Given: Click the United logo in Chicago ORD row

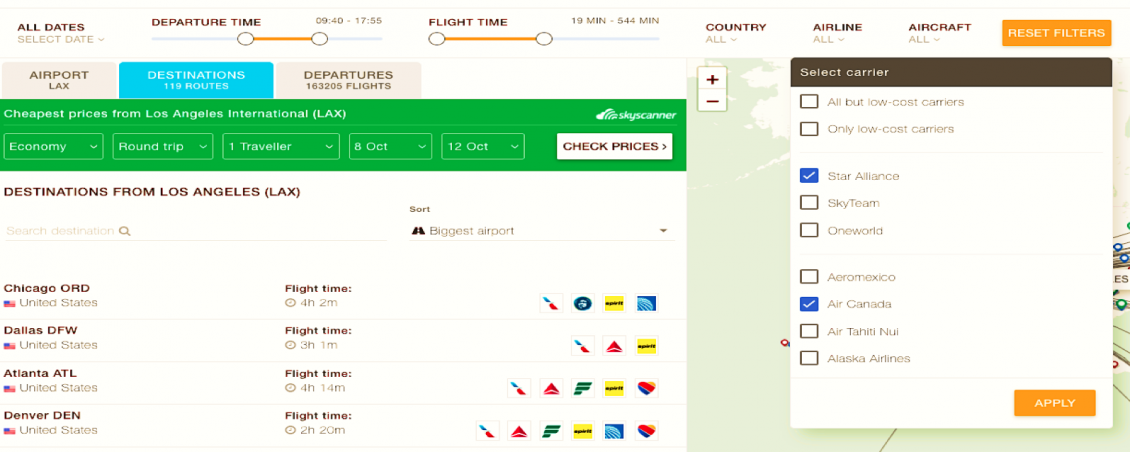Looking at the screenshot, I should (646, 303).
